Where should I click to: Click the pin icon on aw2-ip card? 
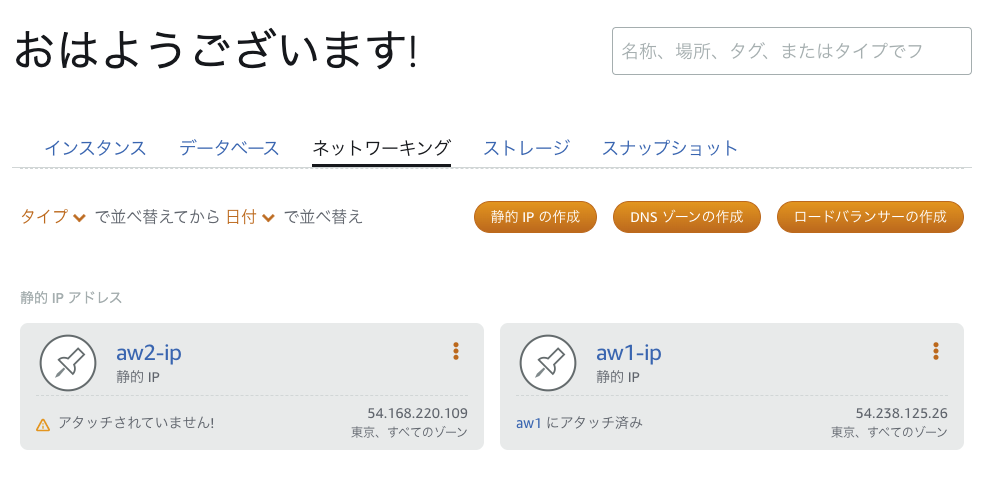68,363
